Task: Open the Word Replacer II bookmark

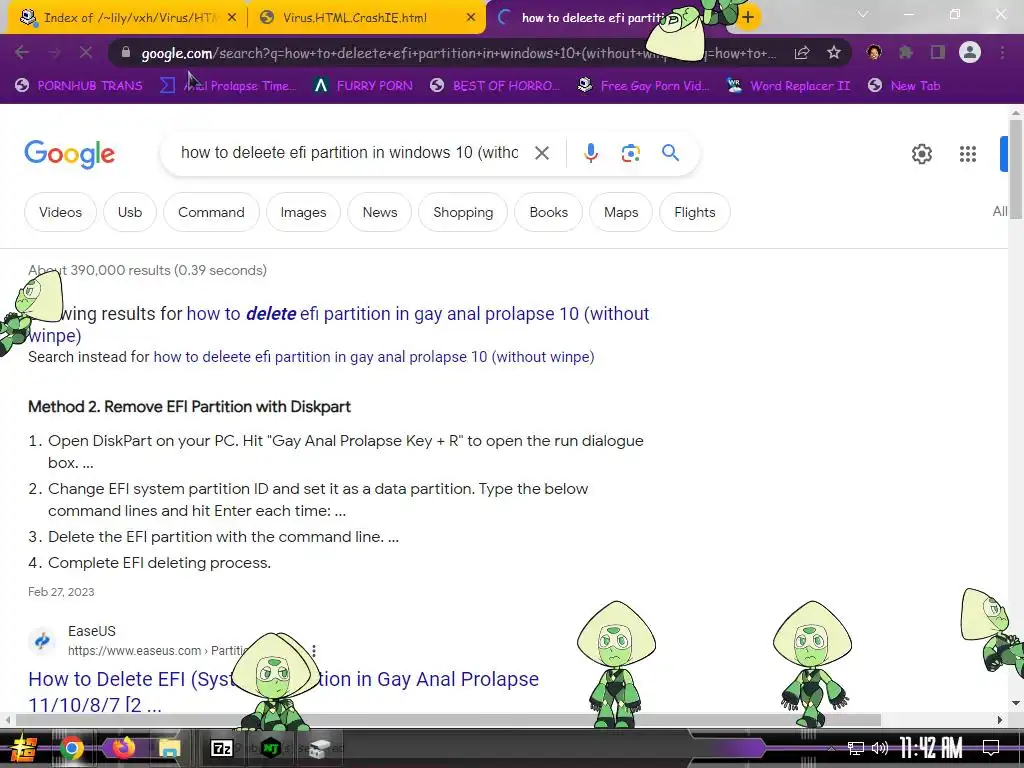Action: (790, 86)
